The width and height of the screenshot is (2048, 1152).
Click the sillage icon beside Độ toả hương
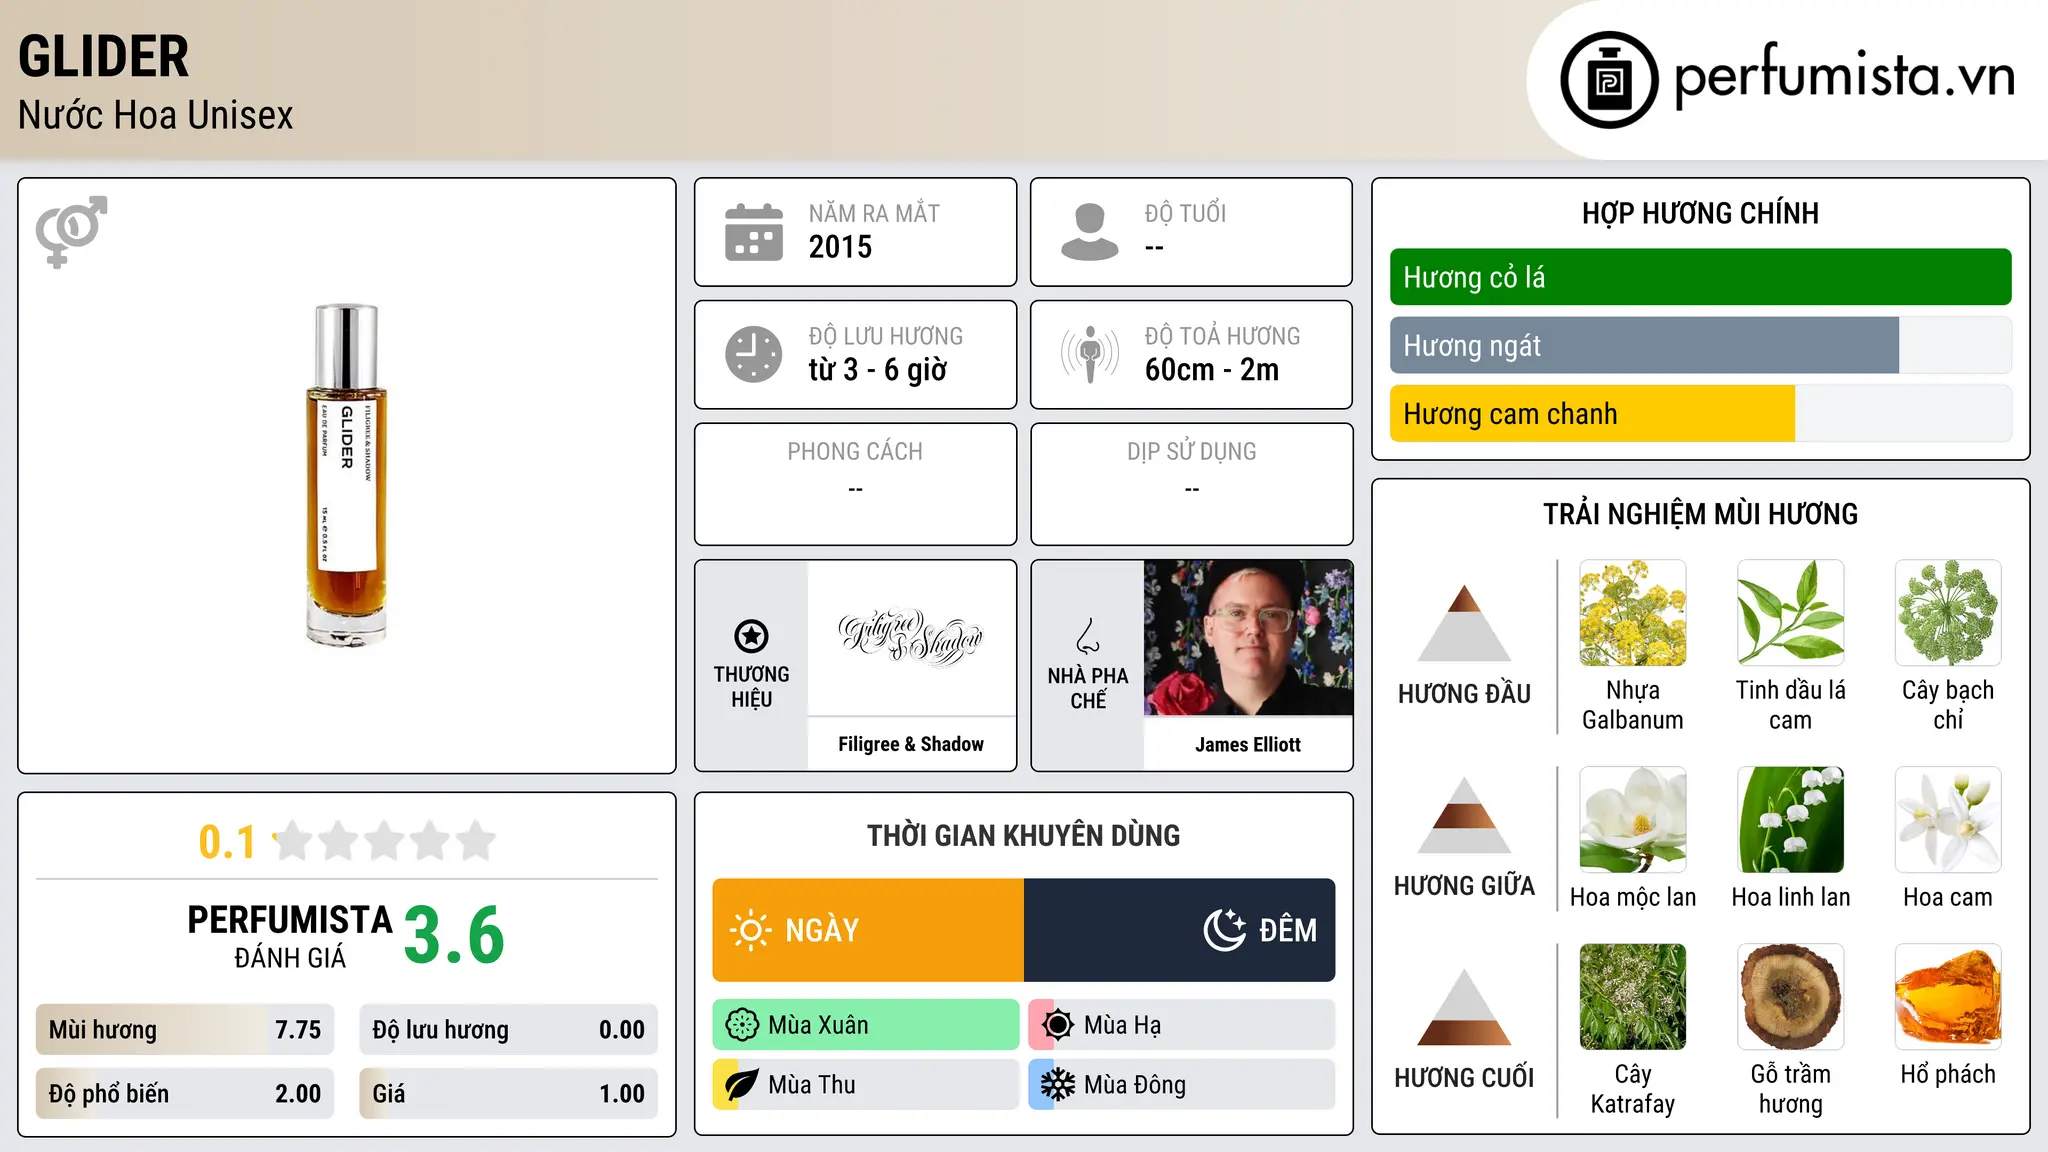[x=1090, y=354]
